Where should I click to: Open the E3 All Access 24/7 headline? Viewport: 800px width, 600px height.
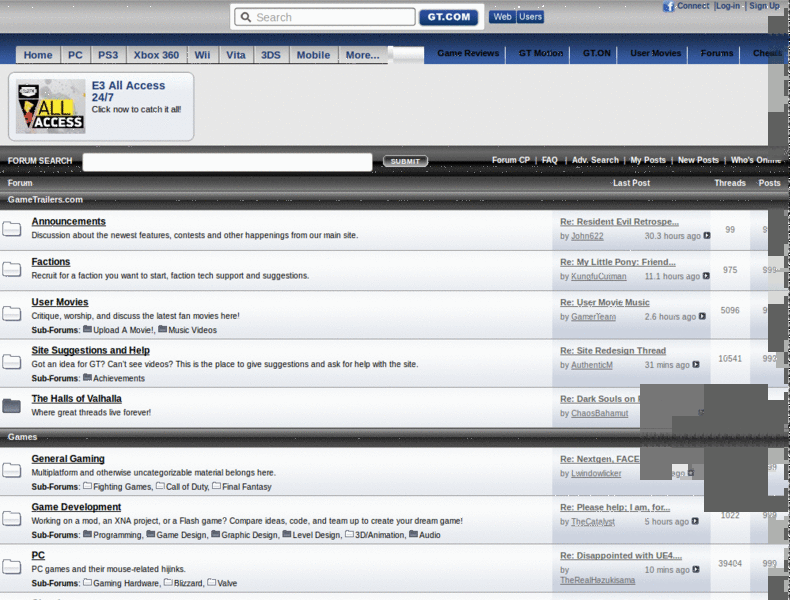pyautogui.click(x=128, y=91)
